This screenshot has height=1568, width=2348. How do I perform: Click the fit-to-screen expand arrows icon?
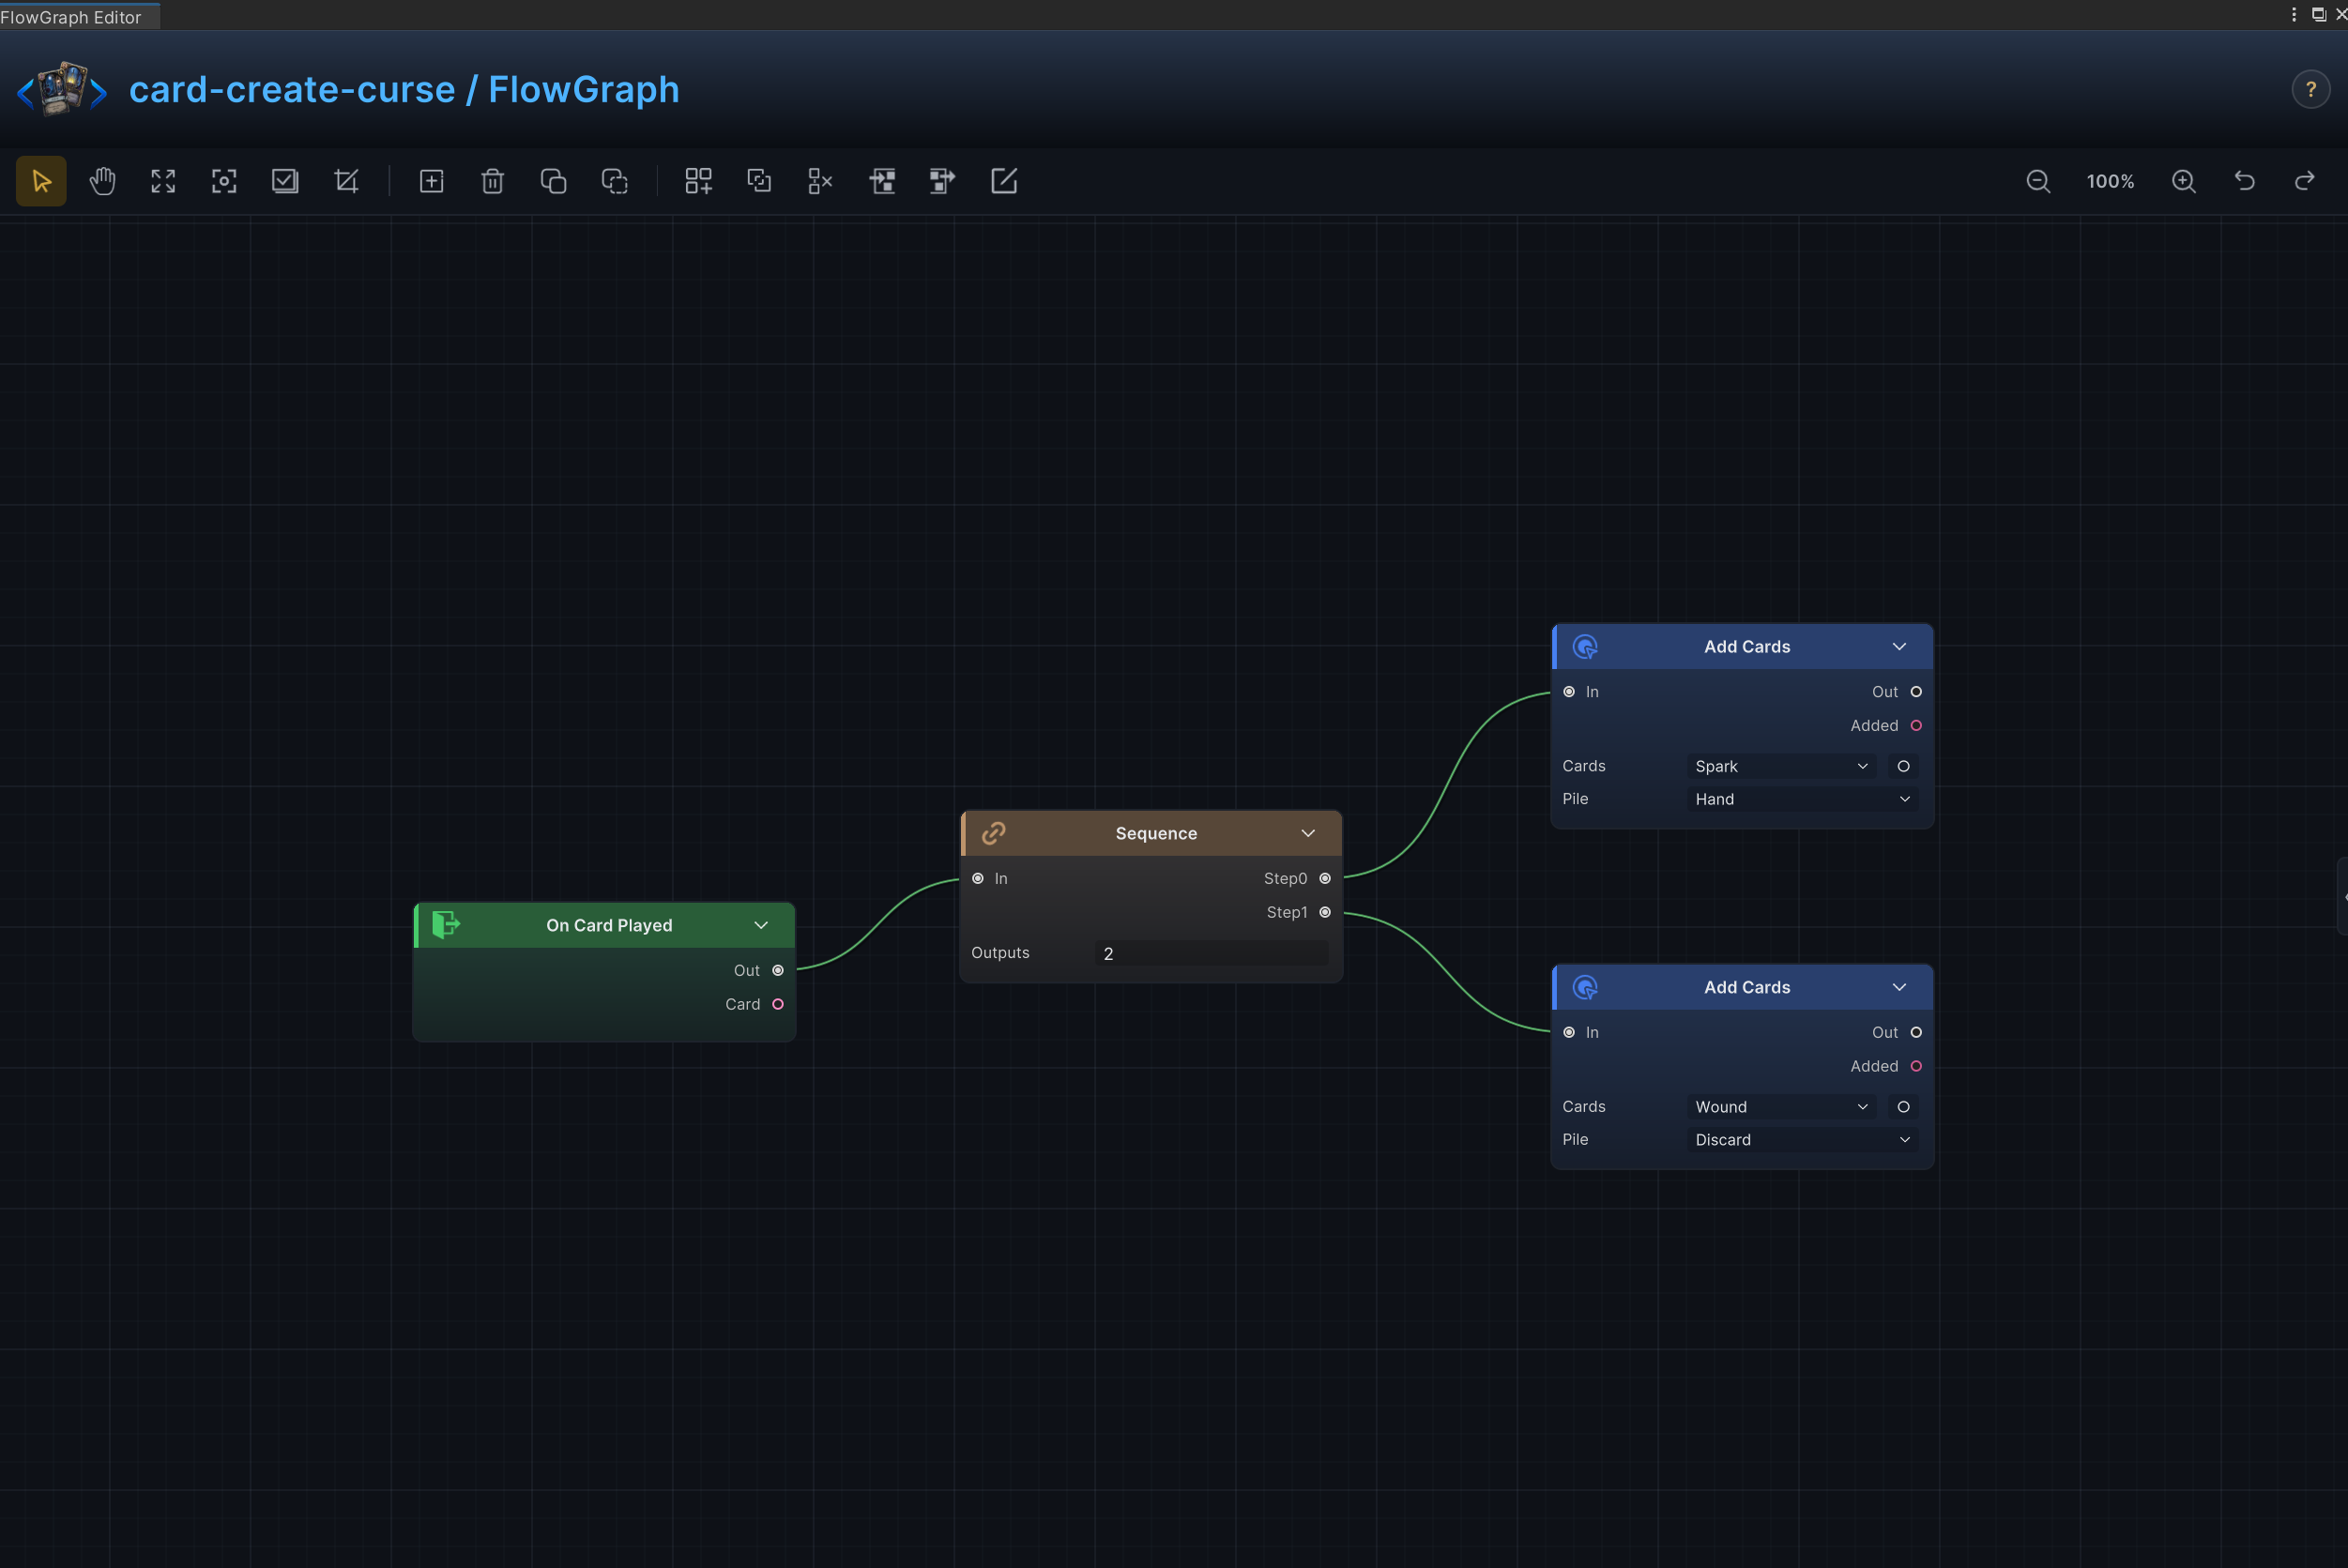coord(163,181)
